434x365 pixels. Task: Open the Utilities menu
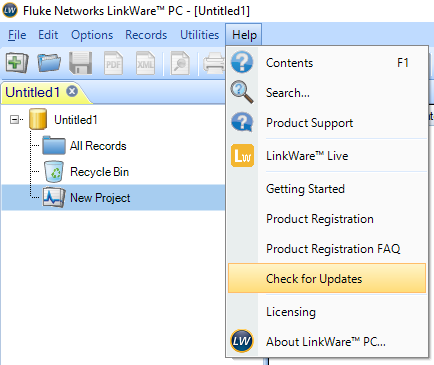(199, 35)
